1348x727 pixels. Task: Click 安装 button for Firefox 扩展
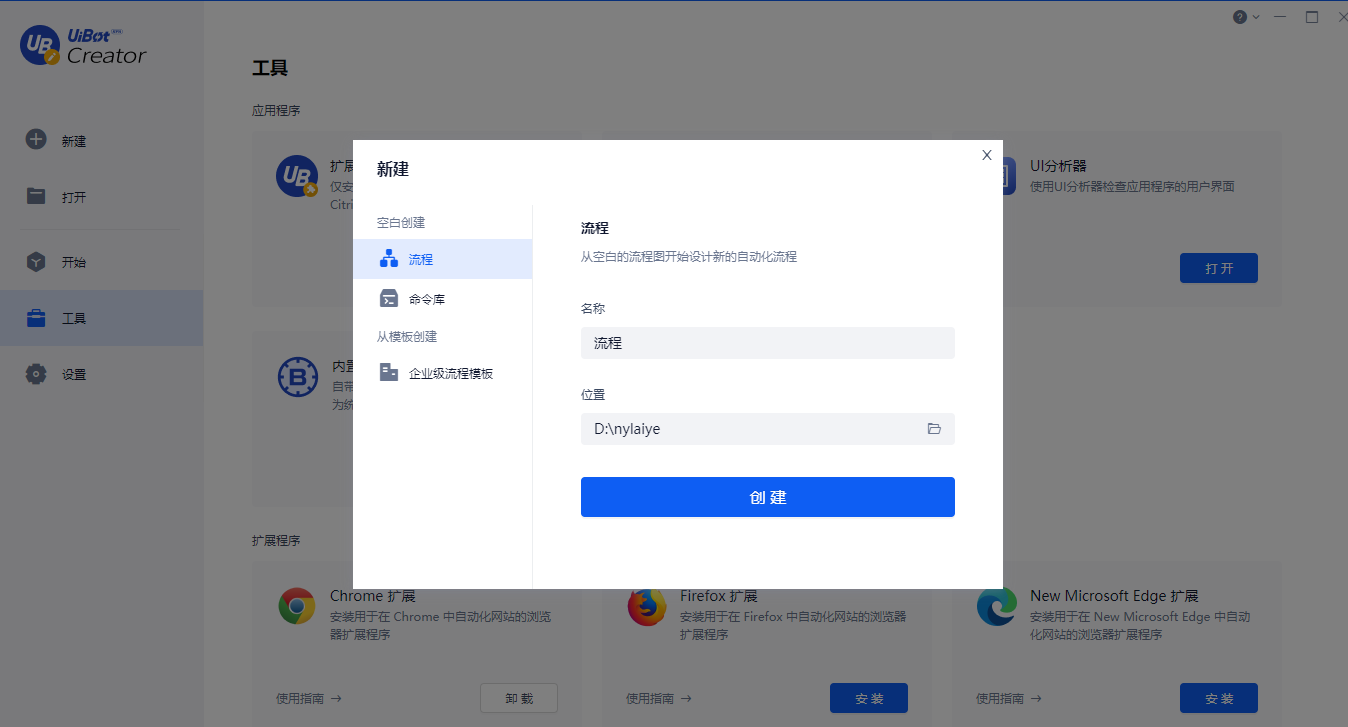coord(868,698)
